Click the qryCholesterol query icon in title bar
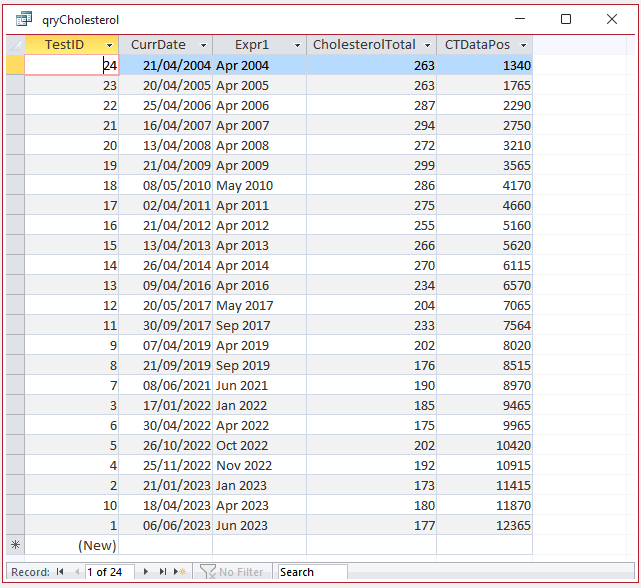The image size is (641, 588). 24,19
